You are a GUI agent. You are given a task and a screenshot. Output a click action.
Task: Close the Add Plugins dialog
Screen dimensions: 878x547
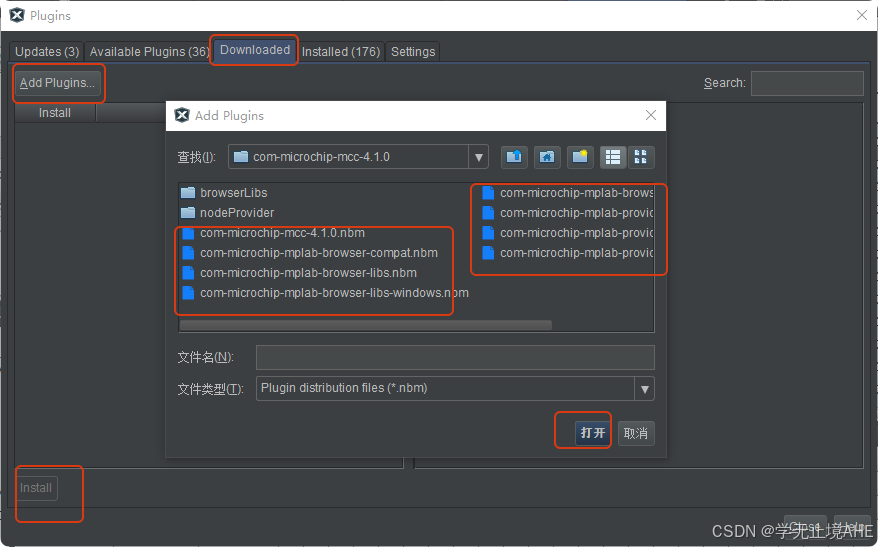(x=651, y=115)
